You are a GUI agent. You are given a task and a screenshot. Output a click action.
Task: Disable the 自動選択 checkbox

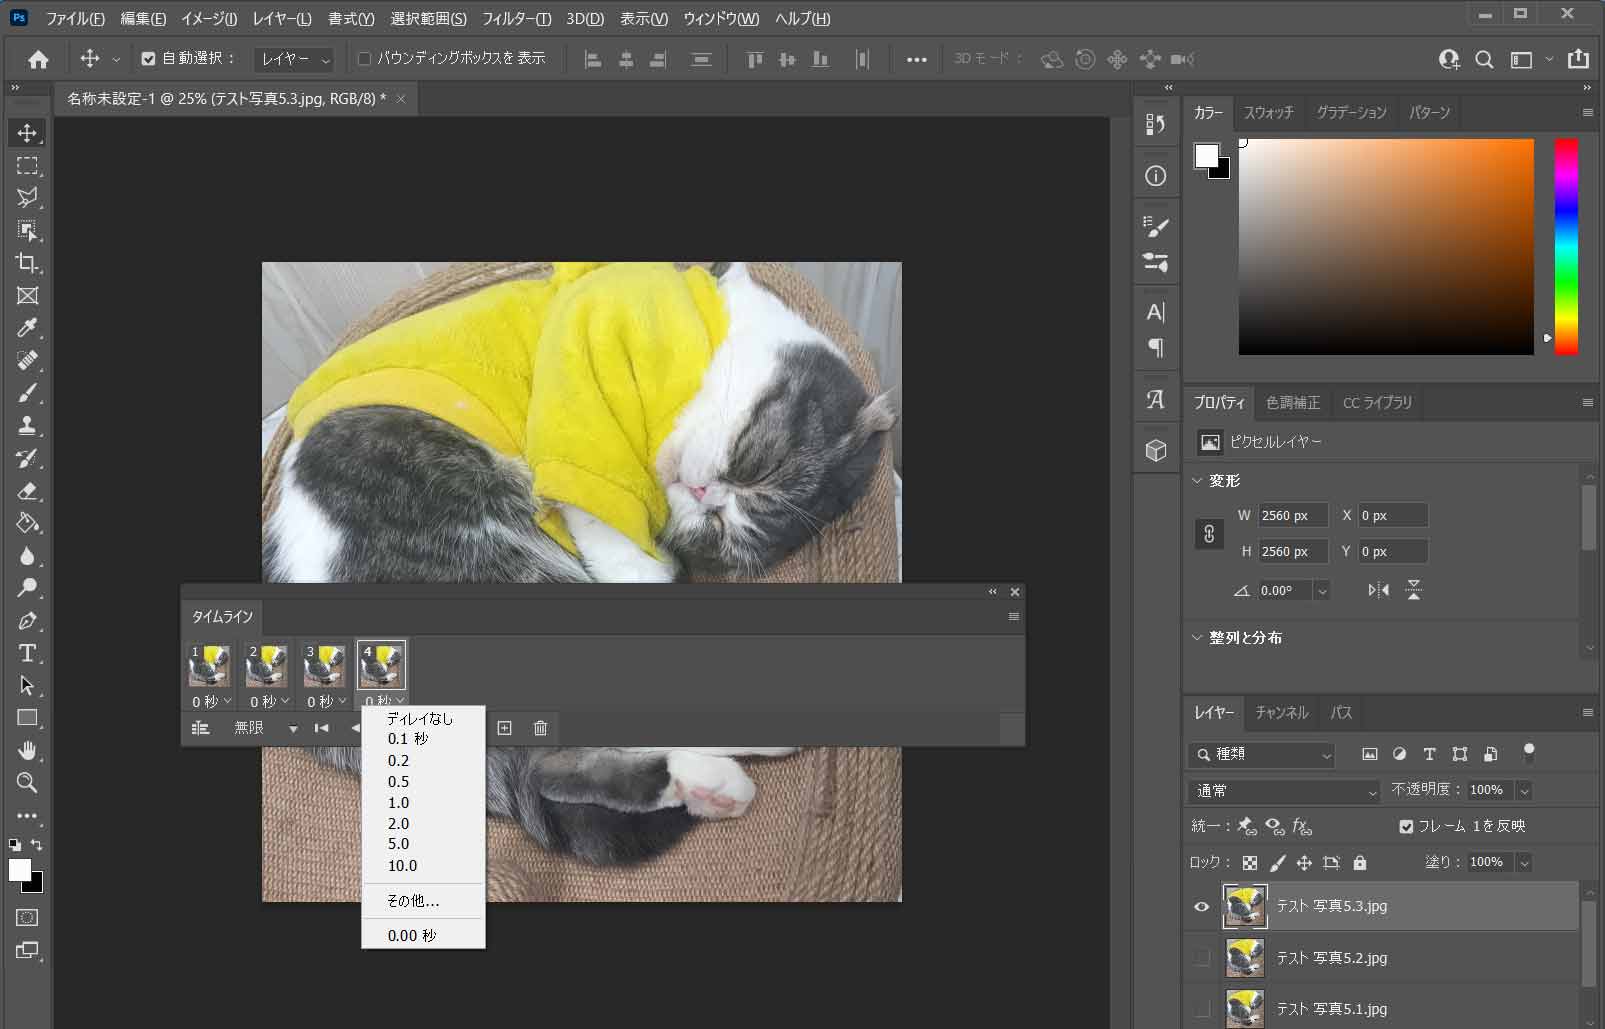pyautogui.click(x=149, y=59)
